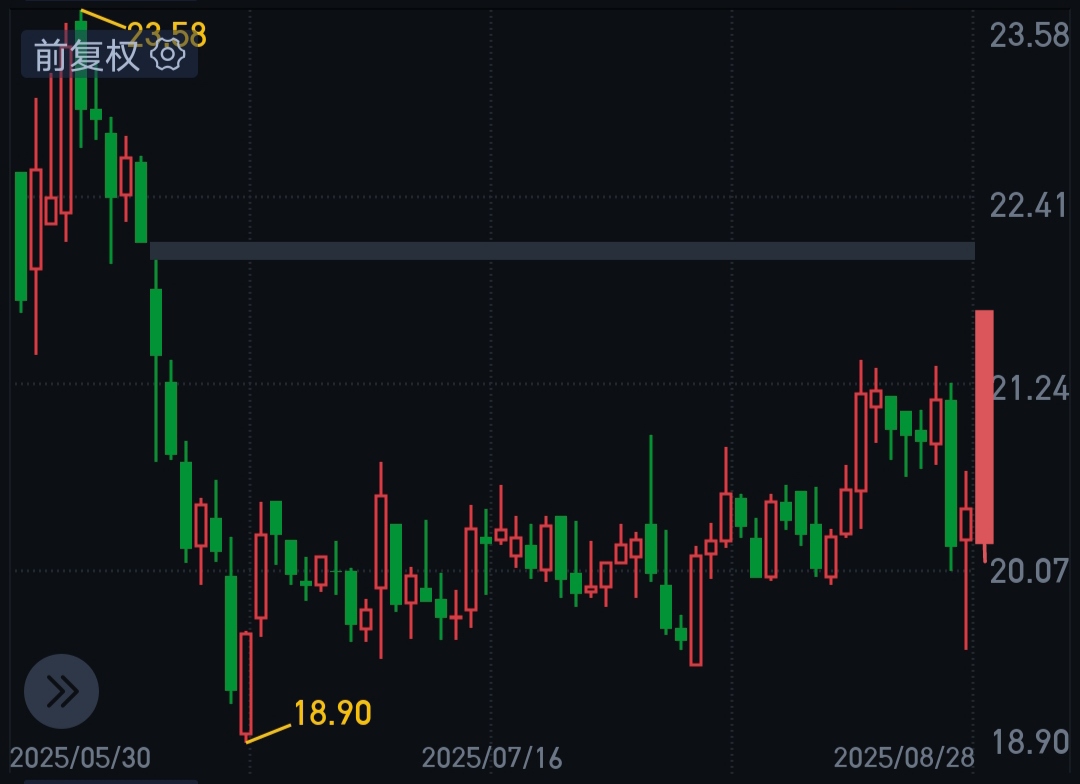Click the 23.58 price axis label
The height and width of the screenshot is (784, 1080).
click(x=1029, y=35)
